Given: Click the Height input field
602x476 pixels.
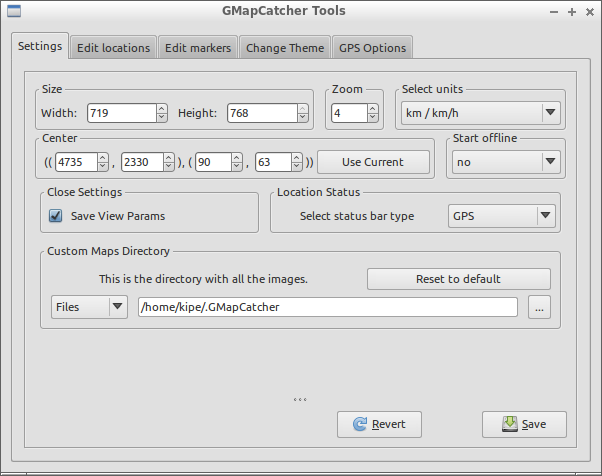Looking at the screenshot, I should point(262,113).
